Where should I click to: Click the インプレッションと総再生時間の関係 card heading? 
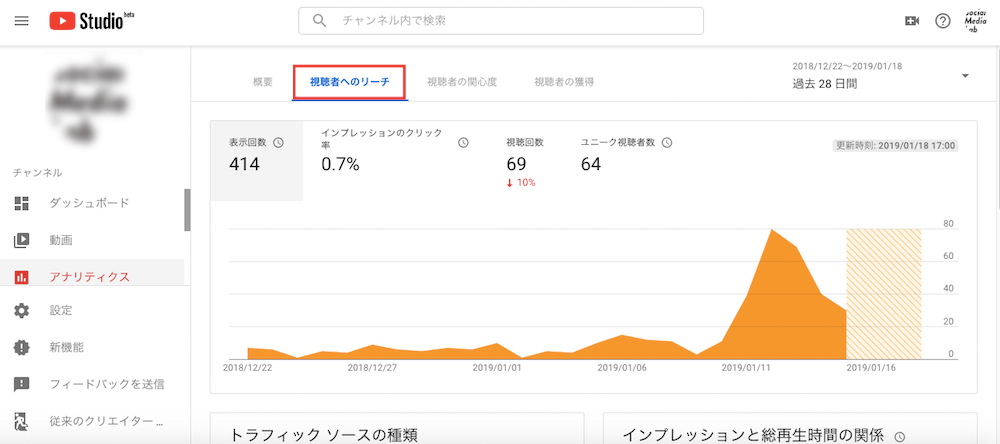753,435
